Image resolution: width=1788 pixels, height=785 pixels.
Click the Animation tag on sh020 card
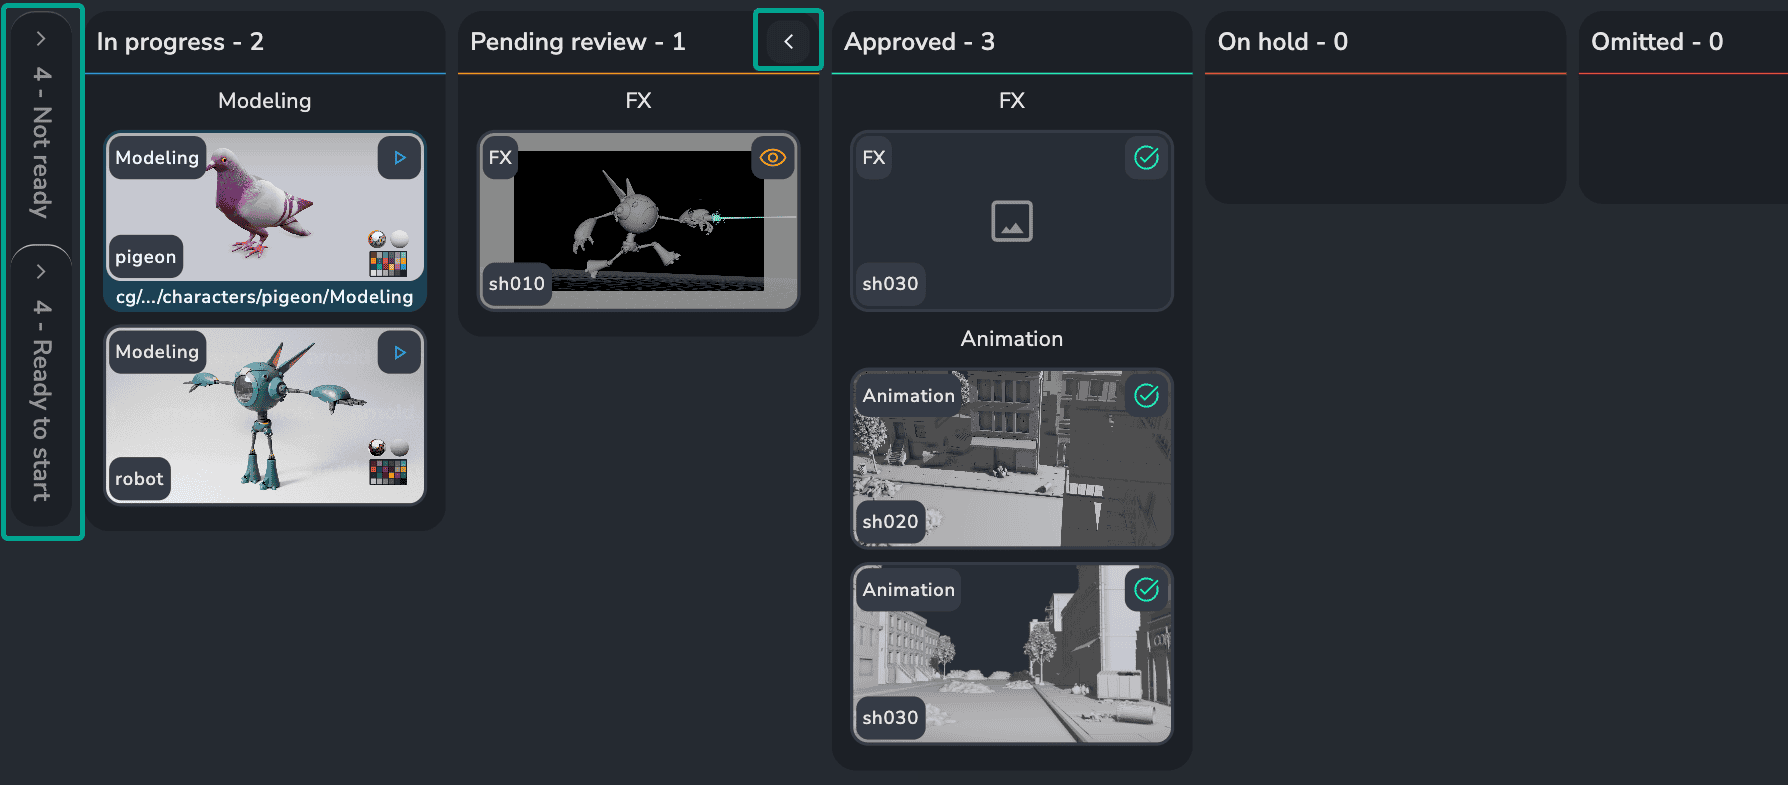(x=908, y=396)
